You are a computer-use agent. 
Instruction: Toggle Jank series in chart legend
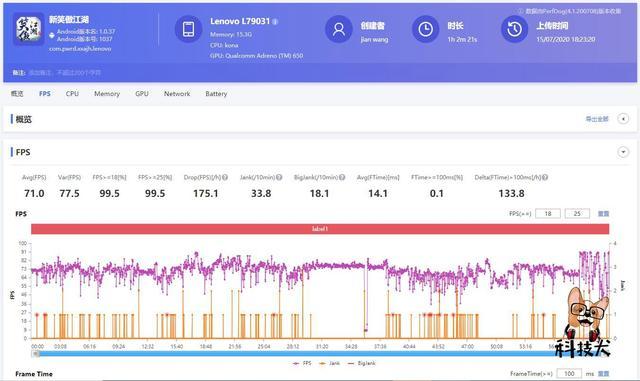330,363
